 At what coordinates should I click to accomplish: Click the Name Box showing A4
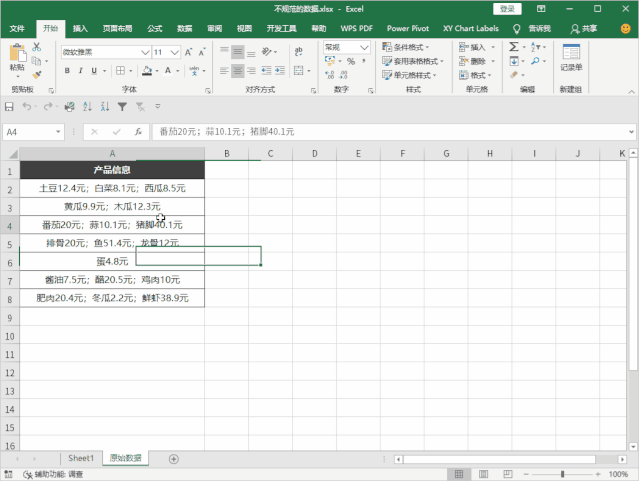pos(28,131)
